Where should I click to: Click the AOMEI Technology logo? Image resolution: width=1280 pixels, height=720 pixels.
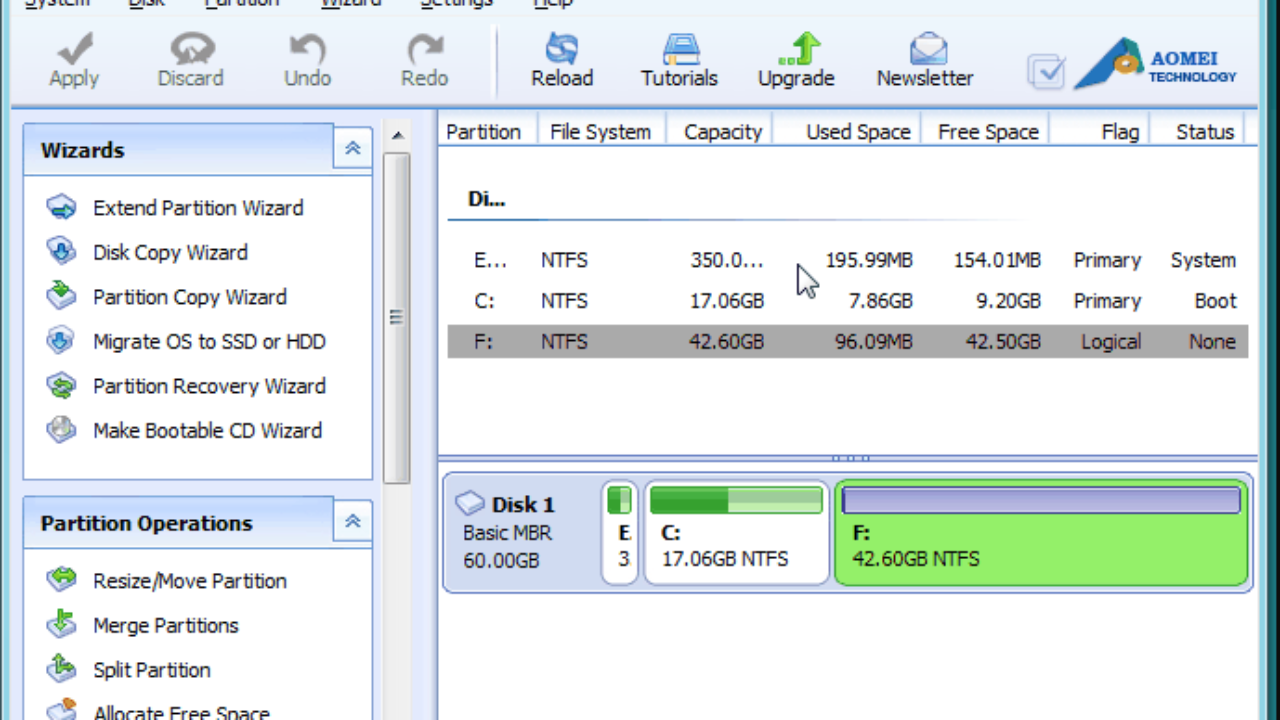click(1157, 63)
